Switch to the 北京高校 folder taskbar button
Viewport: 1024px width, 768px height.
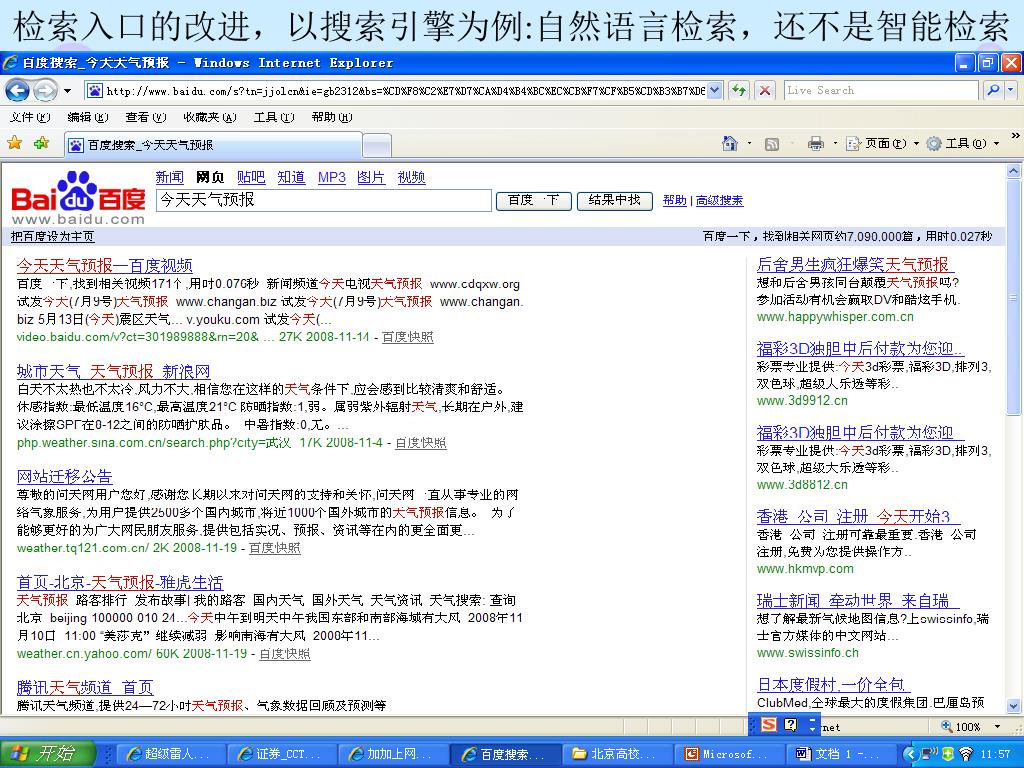click(x=619, y=754)
